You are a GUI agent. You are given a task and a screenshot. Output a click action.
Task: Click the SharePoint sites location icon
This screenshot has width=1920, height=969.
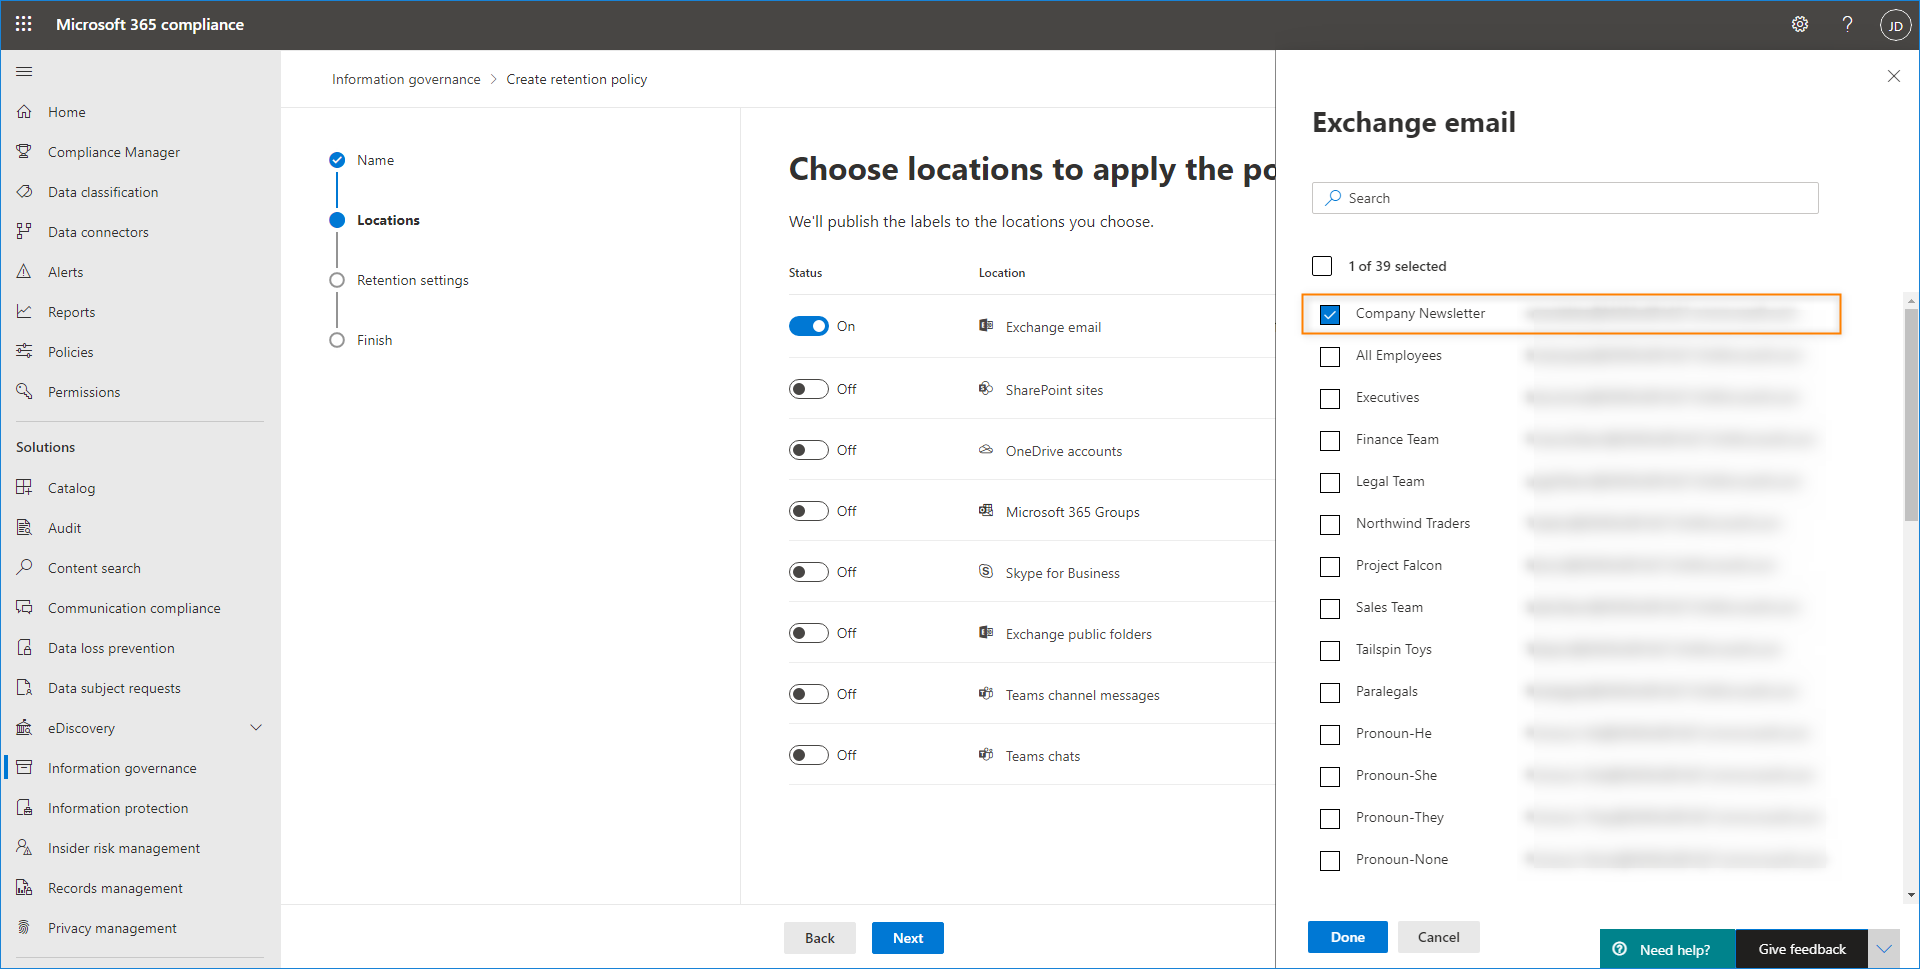tap(986, 388)
